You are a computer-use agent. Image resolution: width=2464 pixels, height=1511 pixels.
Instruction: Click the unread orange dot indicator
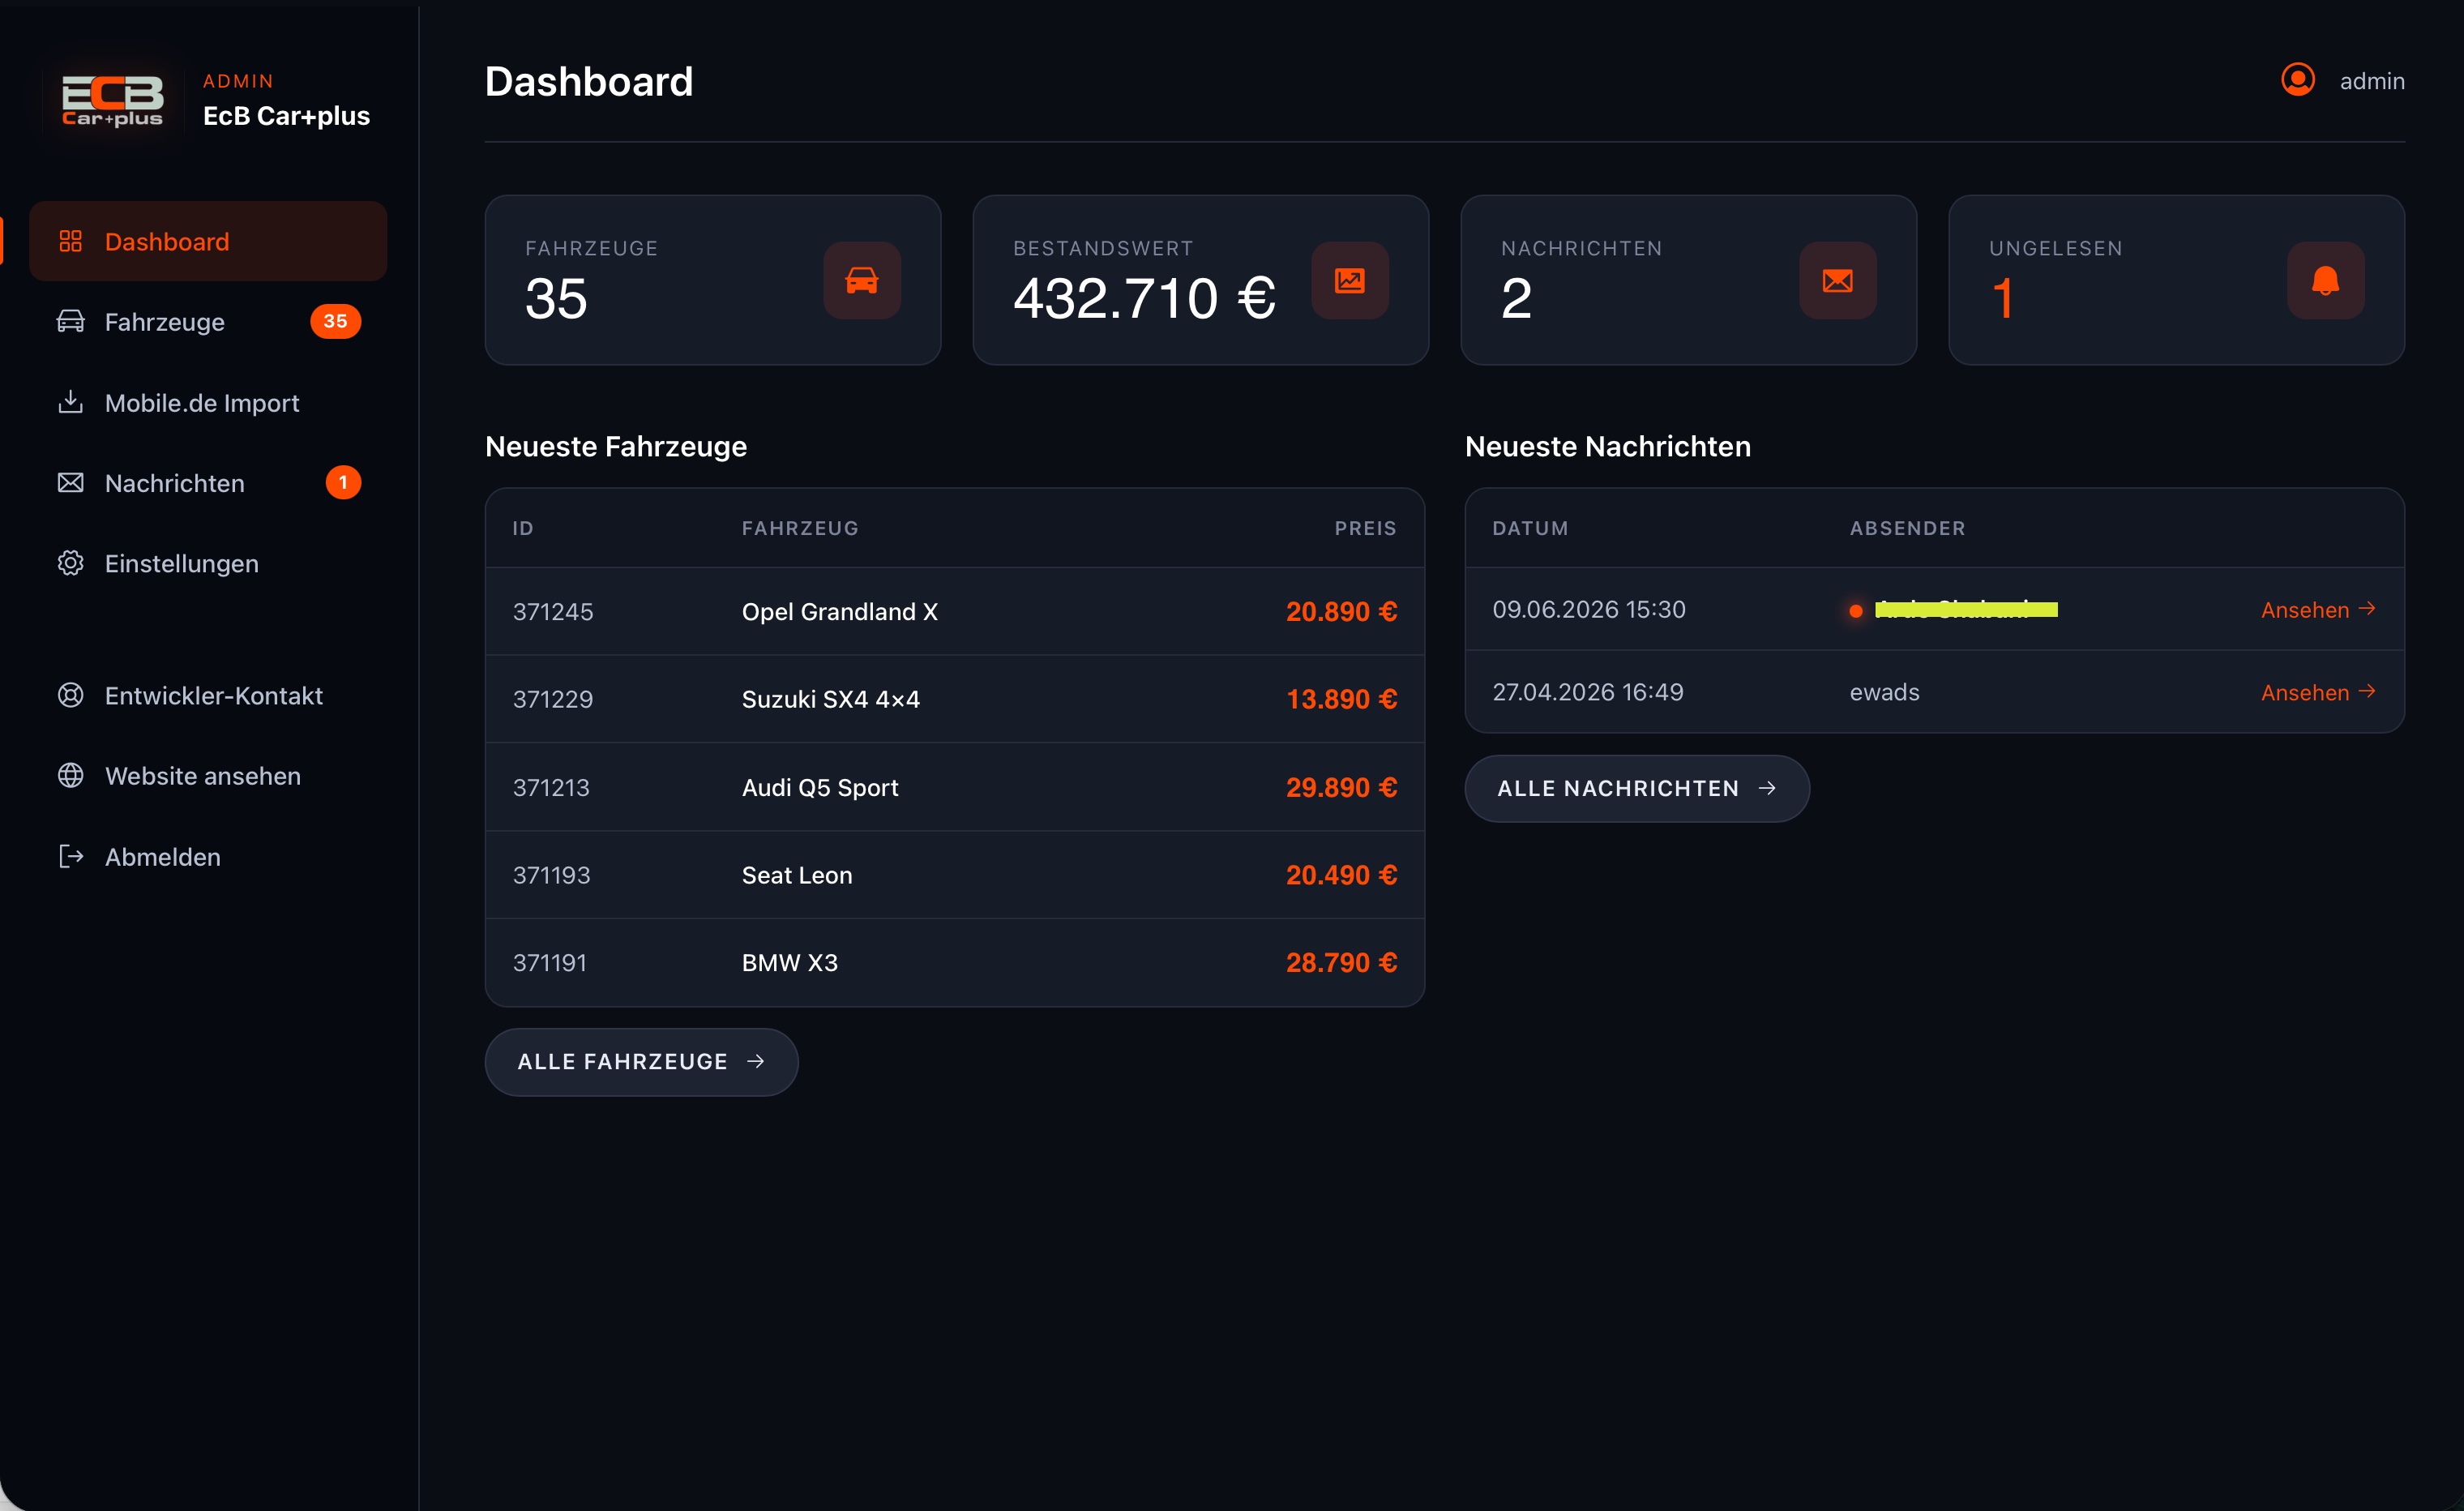pyautogui.click(x=1856, y=610)
